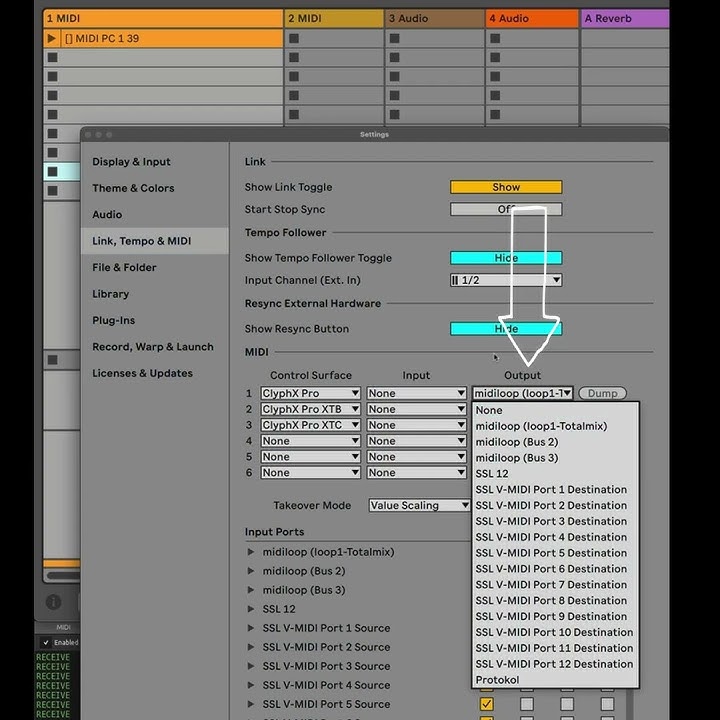
Task: Click stop square in 1 MIDI track's second slot
Action: (x=53, y=57)
